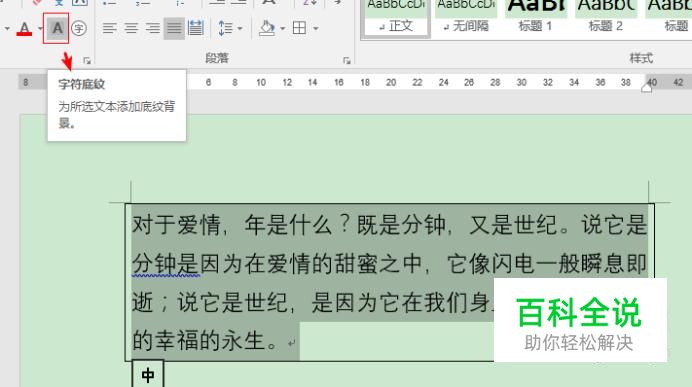Screen dimensions: 692x387
Task: Center the paragraph text
Action: 131,29
